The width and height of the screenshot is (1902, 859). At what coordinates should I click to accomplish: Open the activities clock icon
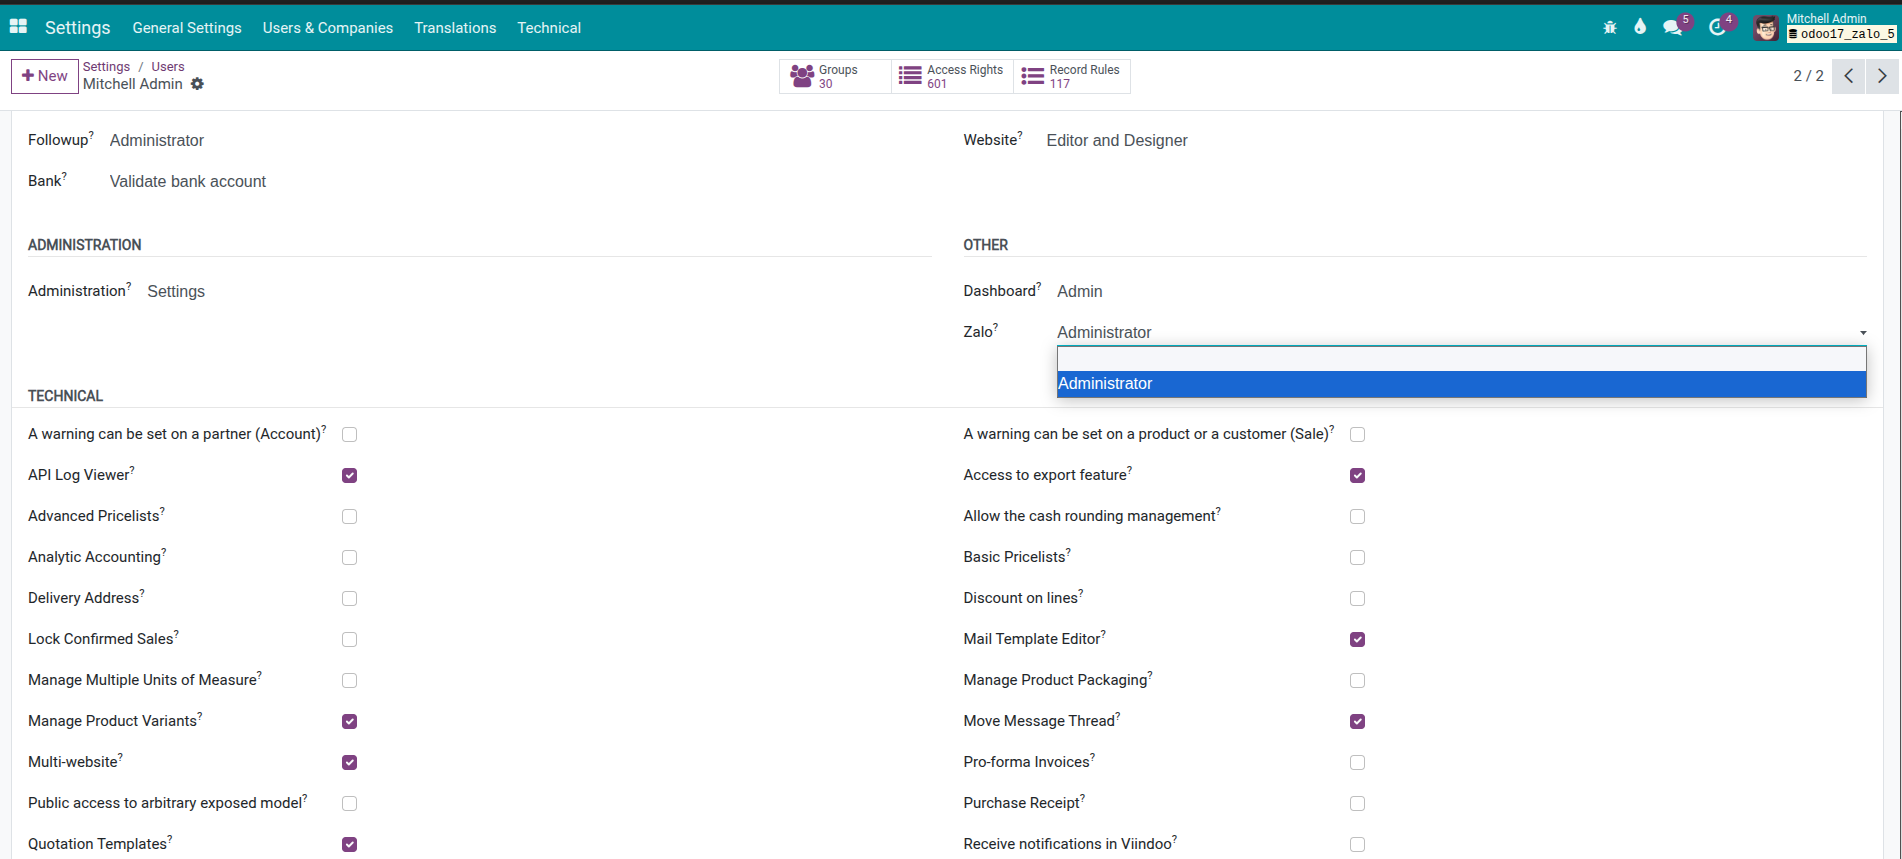pos(1717,27)
